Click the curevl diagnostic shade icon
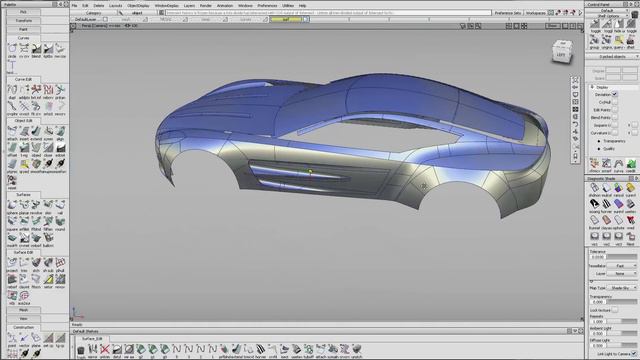 (x=631, y=188)
